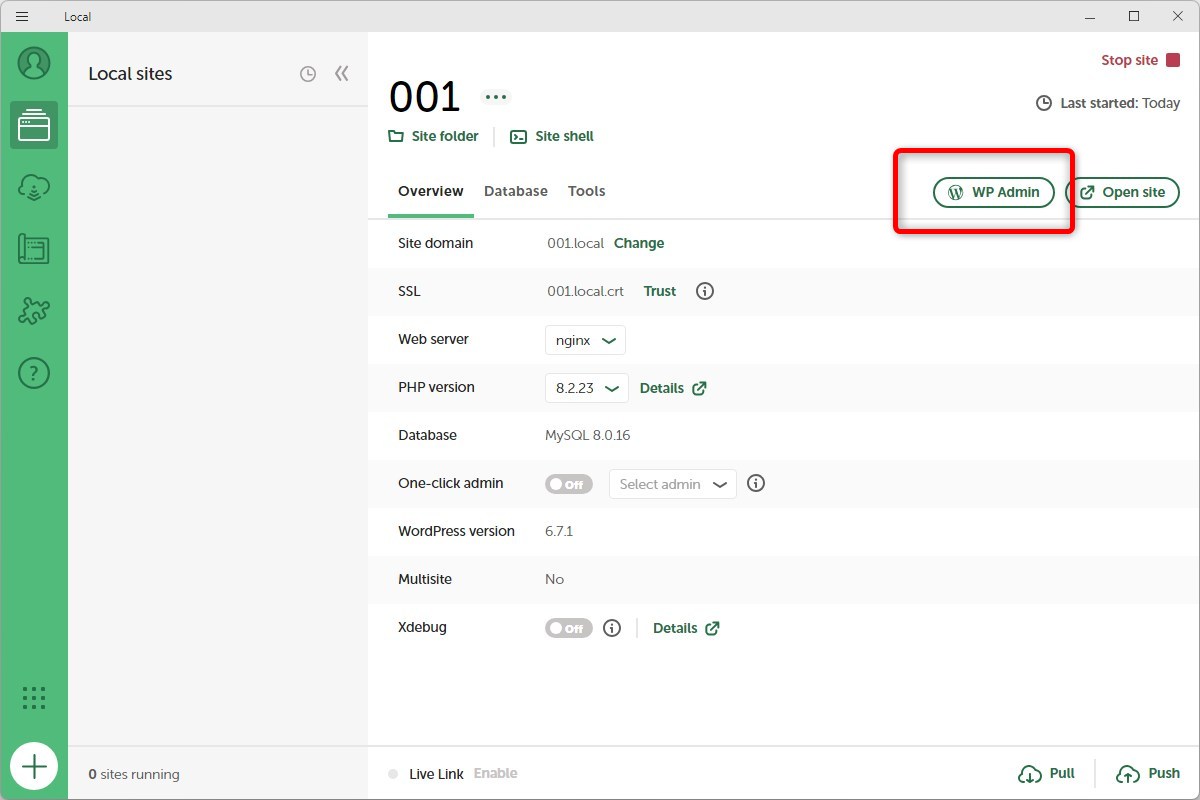This screenshot has height=800, width=1200.
Task: Switch to the Database tab
Action: [516, 191]
